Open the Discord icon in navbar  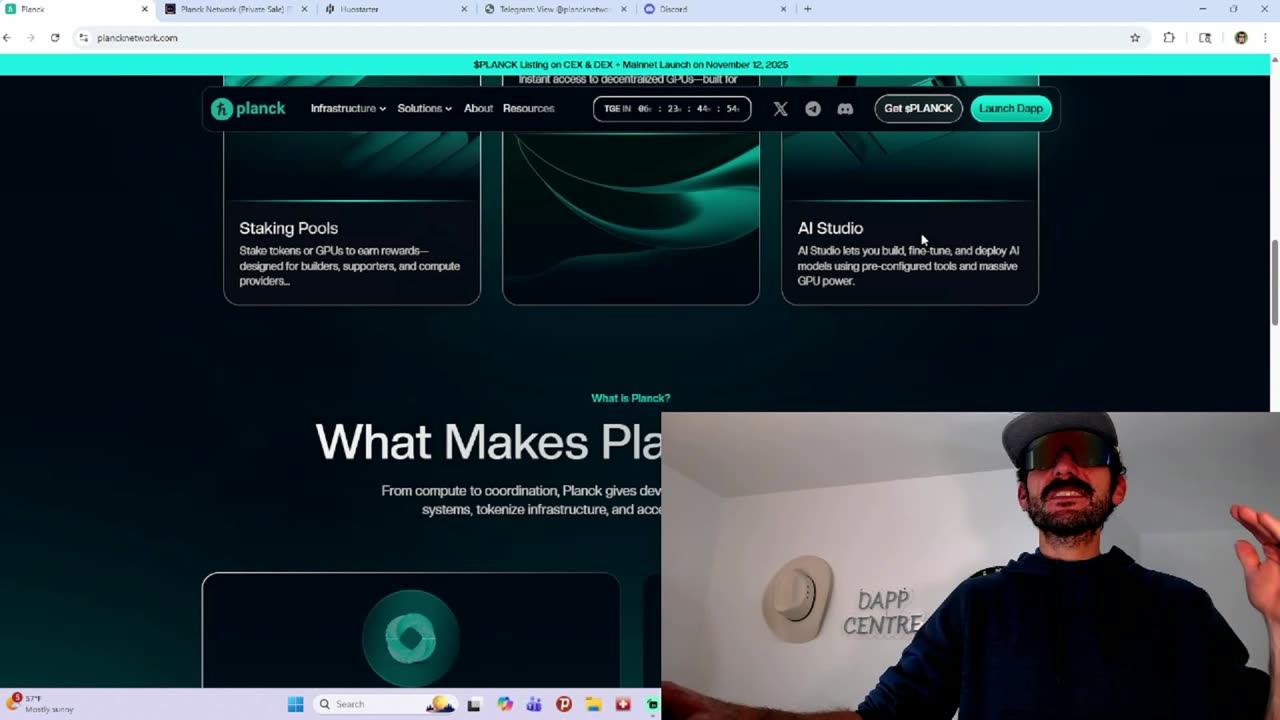tap(845, 108)
